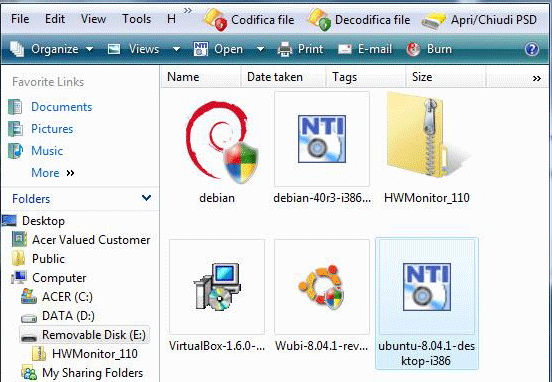Click Decodifica file label
Image resolution: width=552 pixels, height=382 pixels.
coord(372,20)
